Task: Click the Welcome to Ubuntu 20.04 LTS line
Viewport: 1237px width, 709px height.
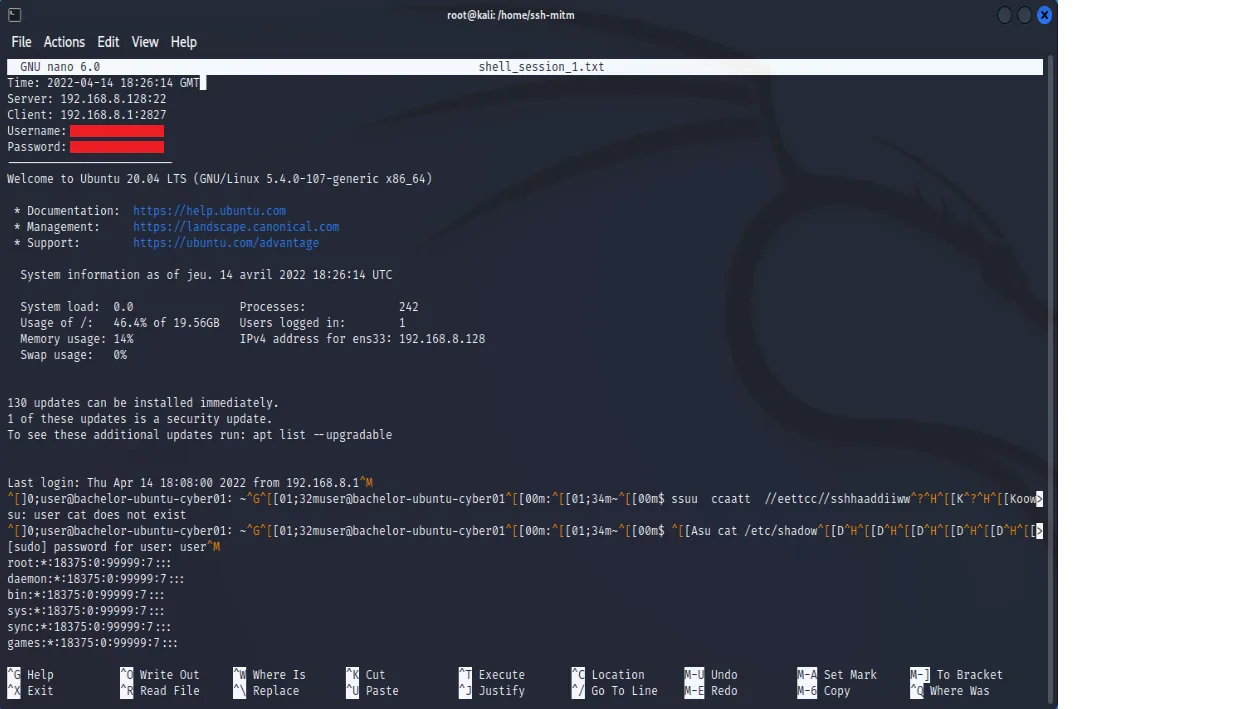Action: [220, 179]
